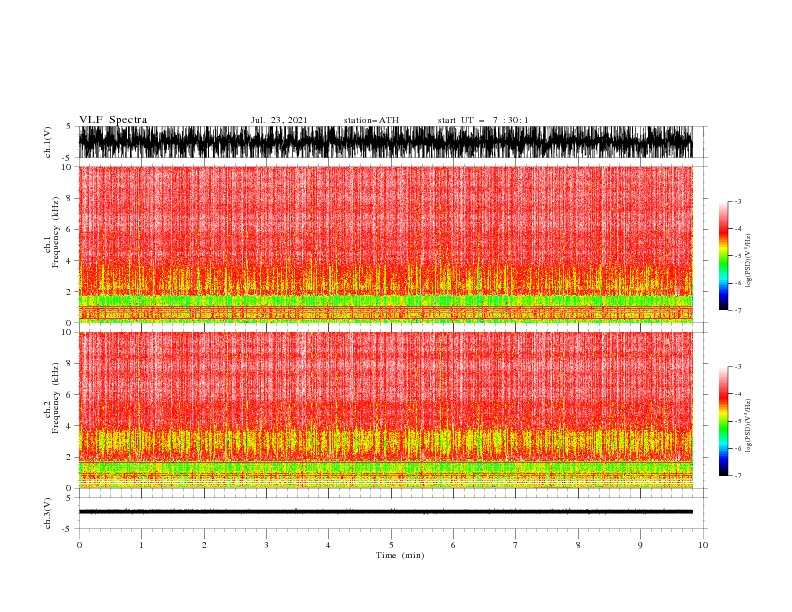Viewport: 792px width, 612px height.
Task: Click time axis tick label "6"
Action: click(454, 545)
